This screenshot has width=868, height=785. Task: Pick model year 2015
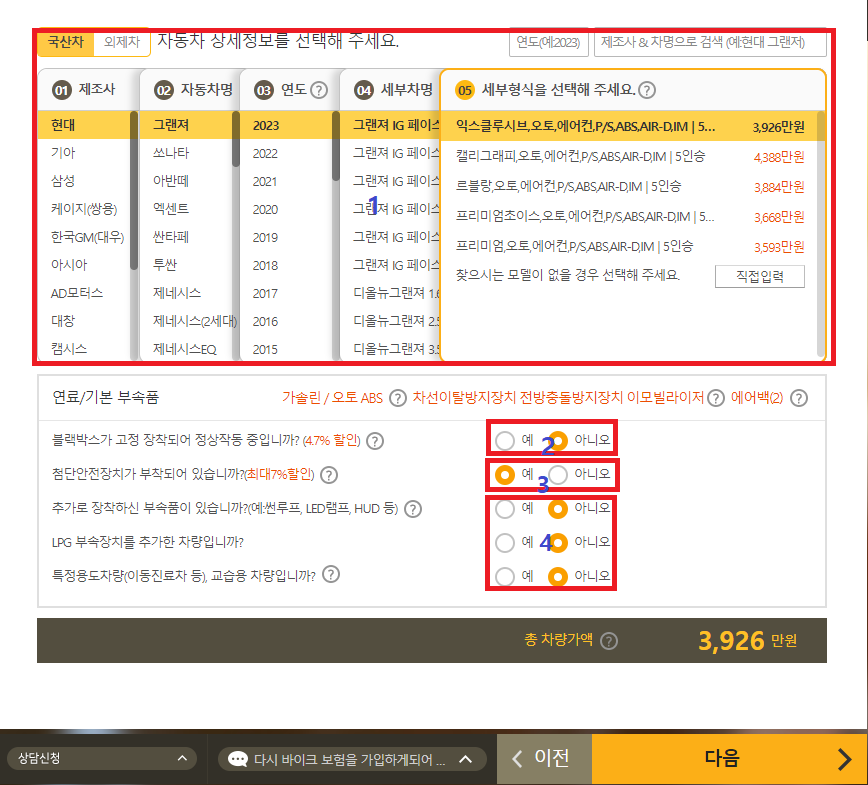(x=265, y=349)
